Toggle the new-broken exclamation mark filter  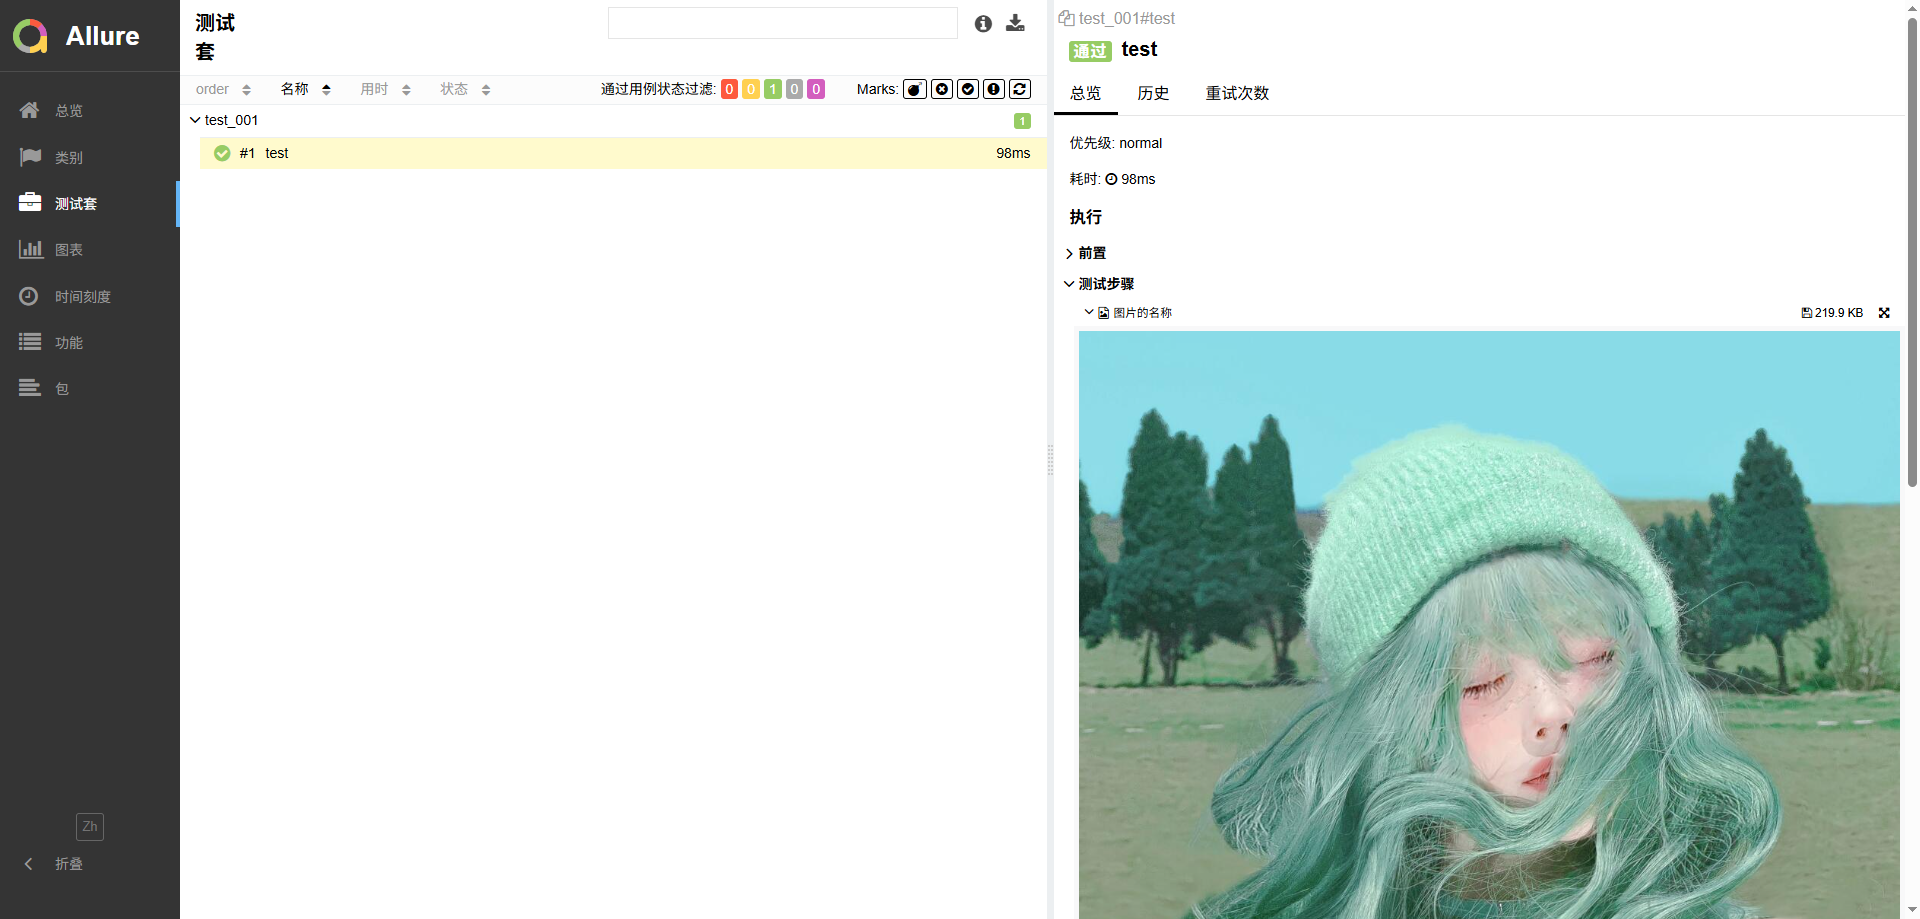click(x=994, y=90)
